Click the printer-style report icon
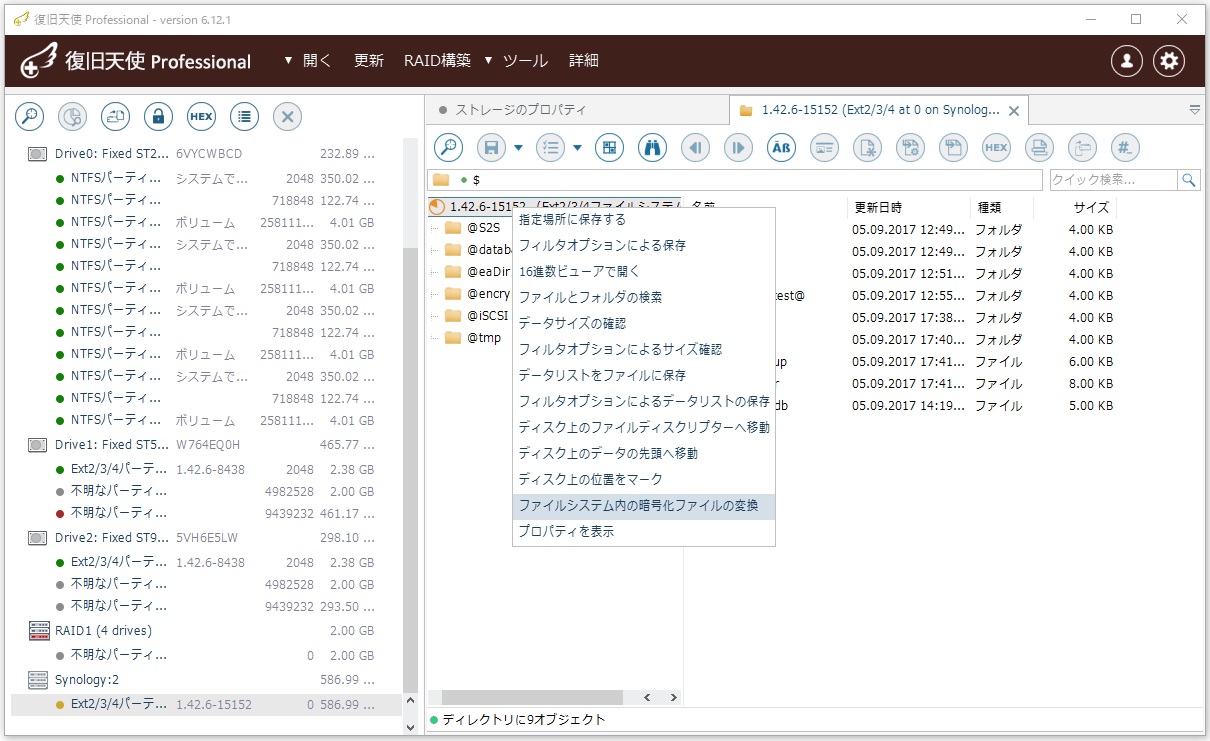This screenshot has height=741, width=1210. pyautogui.click(x=1039, y=148)
